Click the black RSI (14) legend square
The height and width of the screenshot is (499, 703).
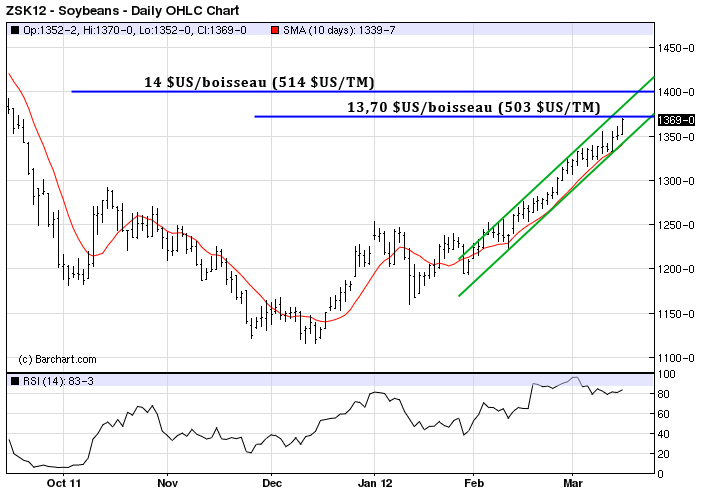pyautogui.click(x=14, y=381)
